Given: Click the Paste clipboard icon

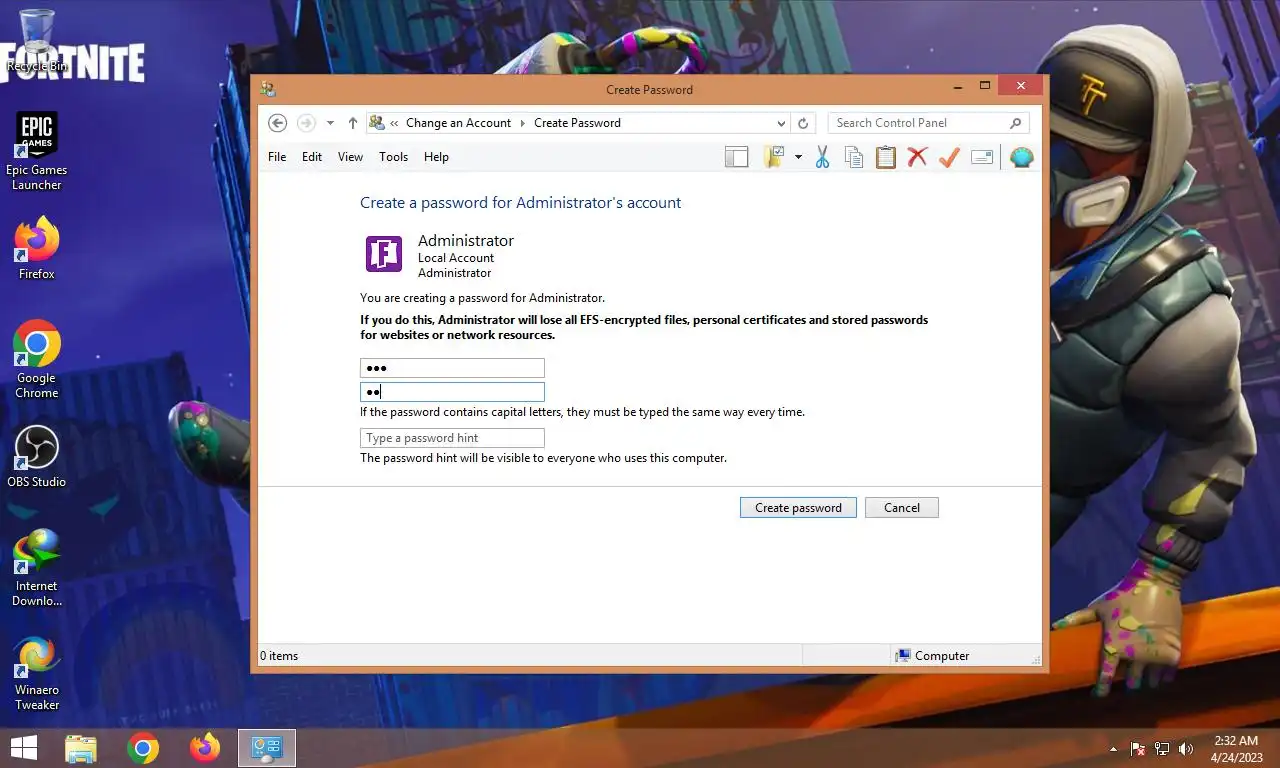Looking at the screenshot, I should tap(886, 157).
